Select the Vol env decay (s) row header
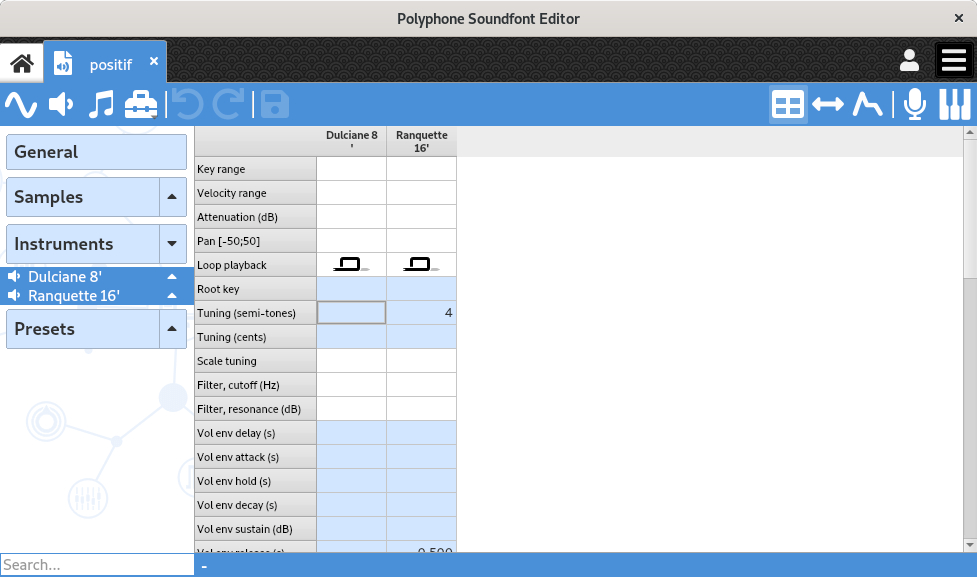Viewport: 977px width, 577px height. [x=255, y=505]
